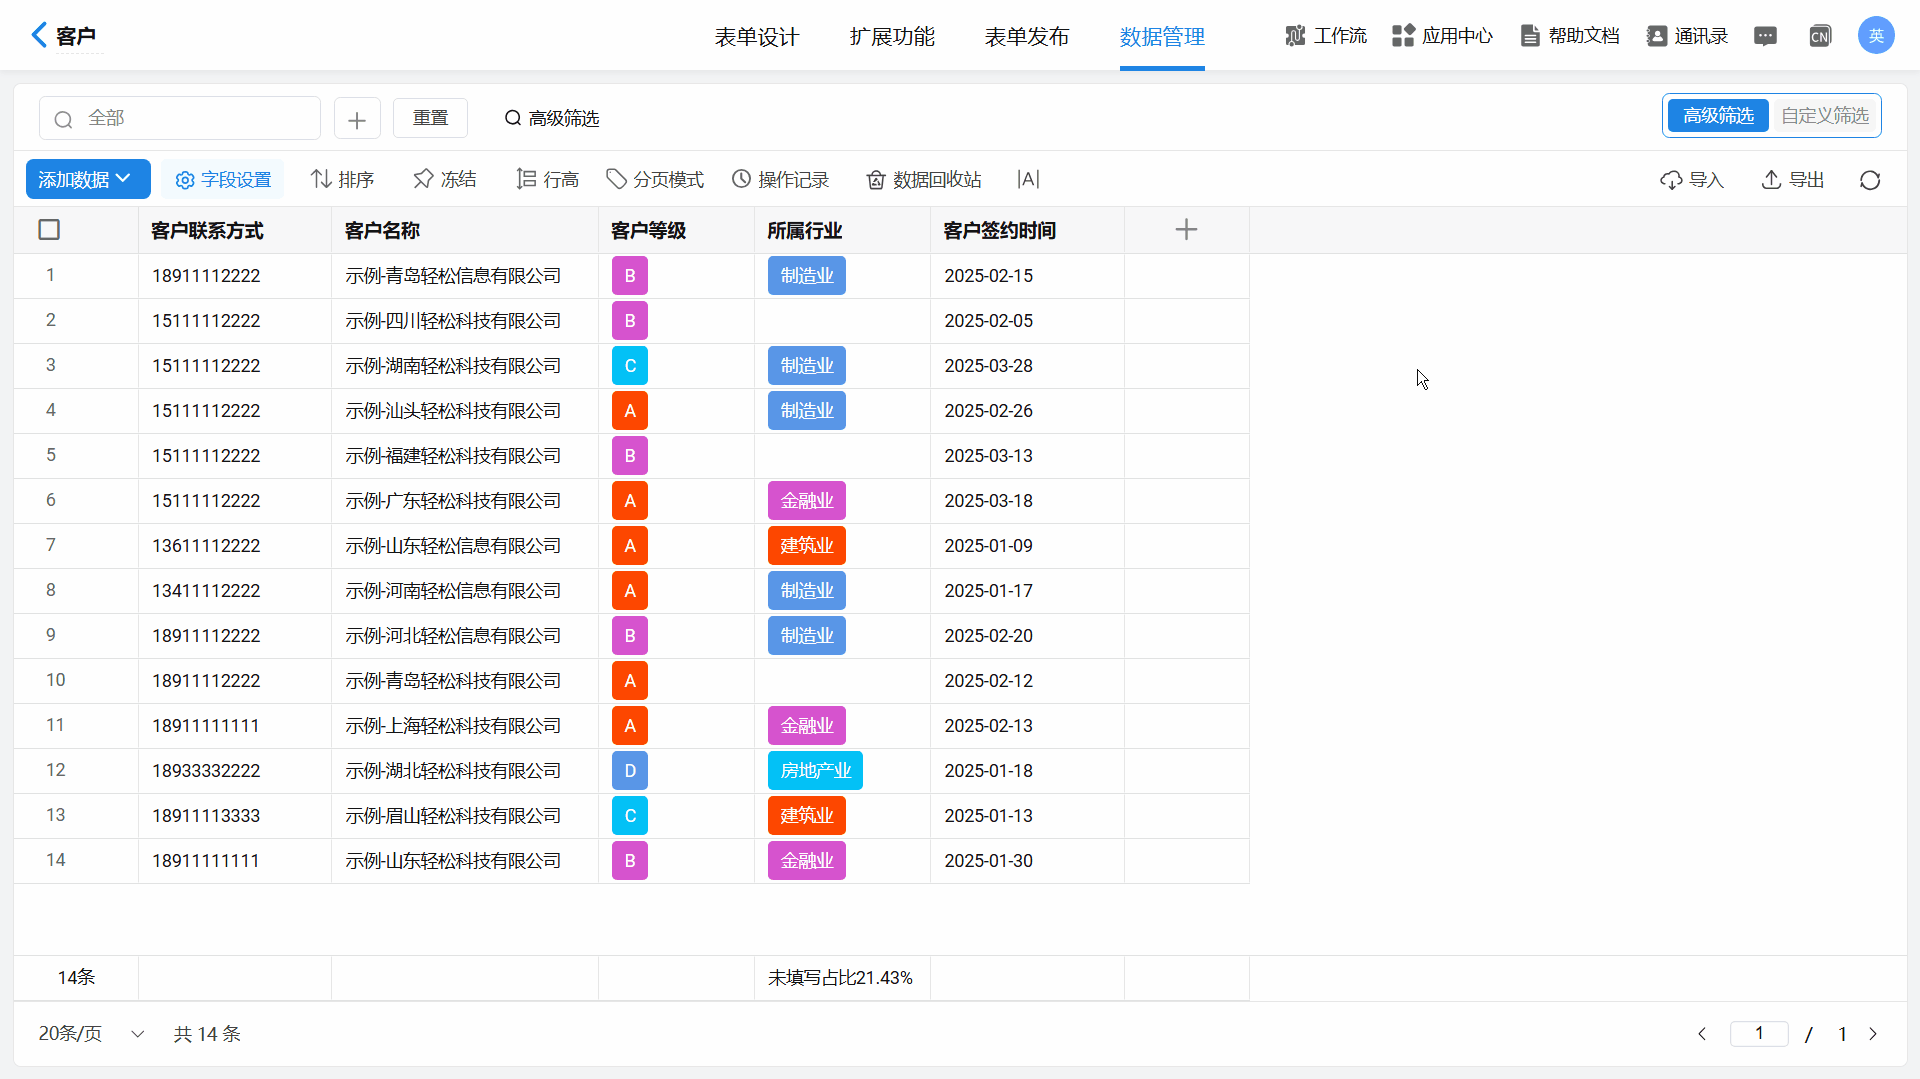The height and width of the screenshot is (1079, 1920).
Task: Click row number 9
Action: (x=51, y=635)
